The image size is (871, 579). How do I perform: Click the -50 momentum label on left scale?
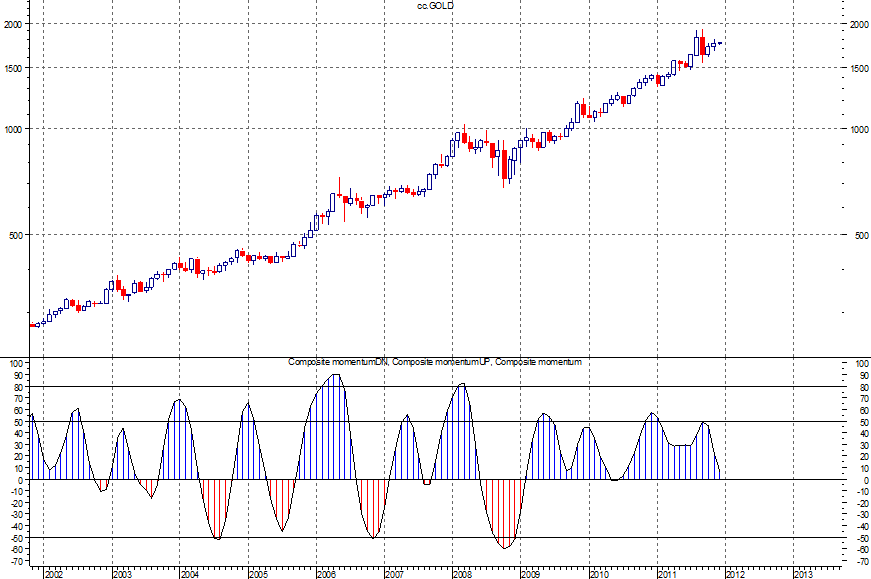pos(16,538)
